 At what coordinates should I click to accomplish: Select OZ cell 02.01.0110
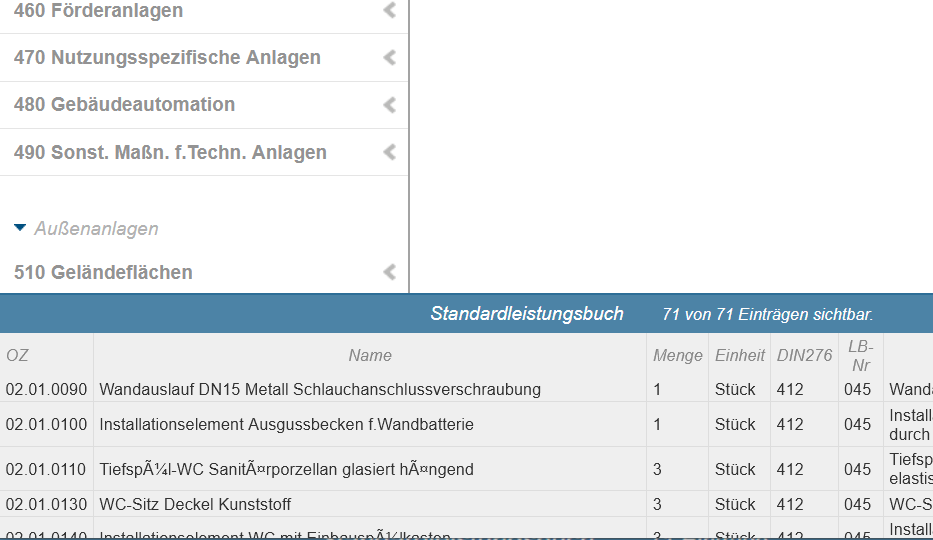[x=46, y=469]
